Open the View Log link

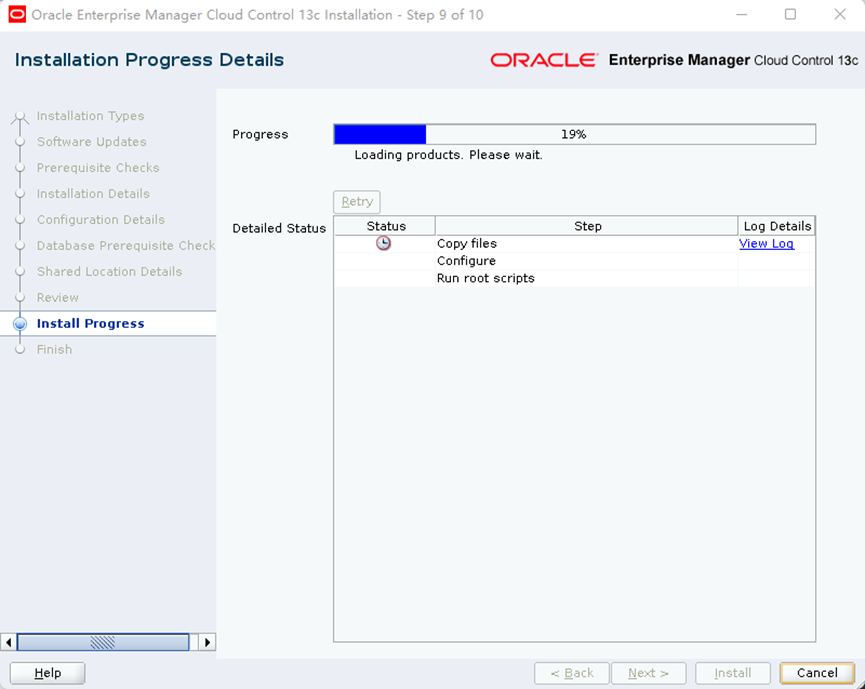coord(766,243)
